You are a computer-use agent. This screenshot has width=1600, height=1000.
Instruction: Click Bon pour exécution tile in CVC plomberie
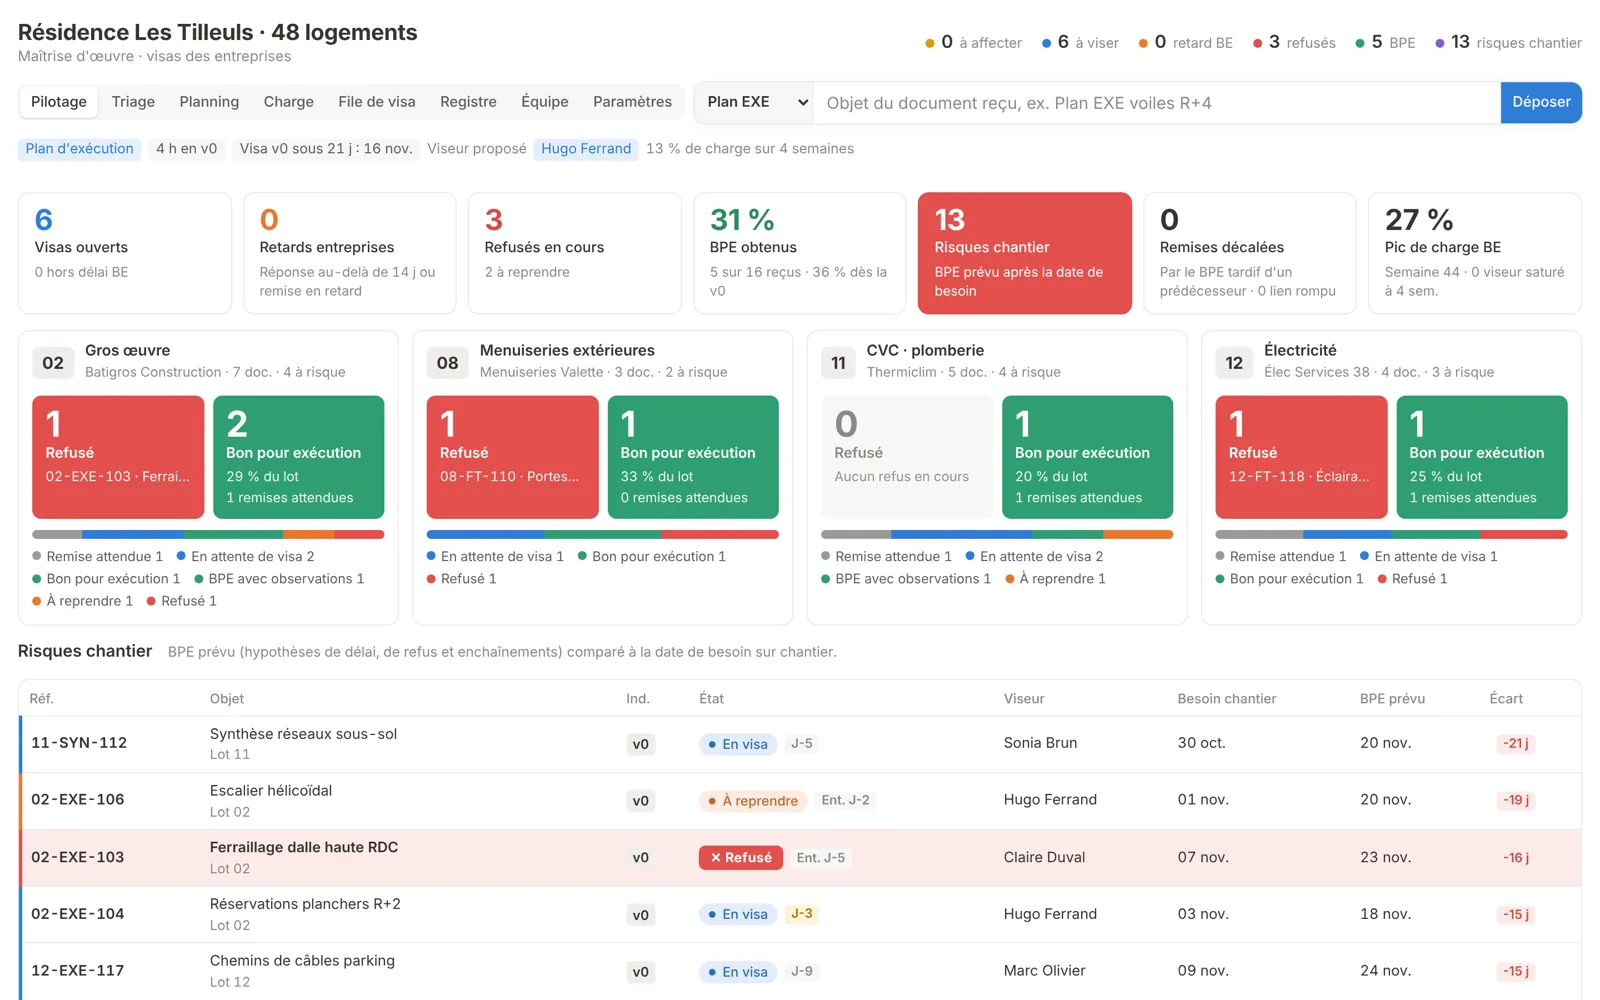(x=1087, y=457)
